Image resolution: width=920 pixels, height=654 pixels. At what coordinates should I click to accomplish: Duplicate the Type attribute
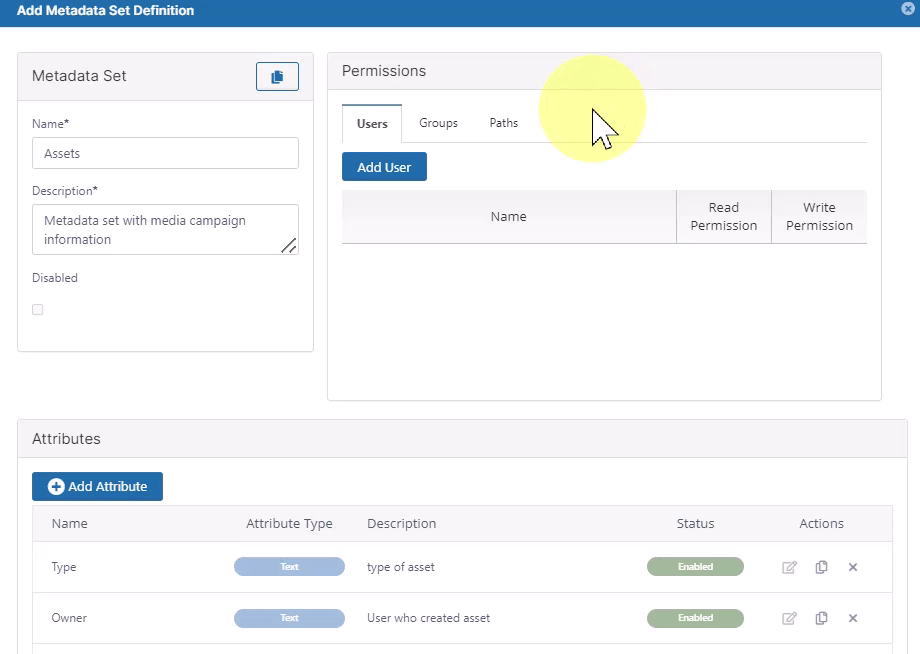point(821,567)
